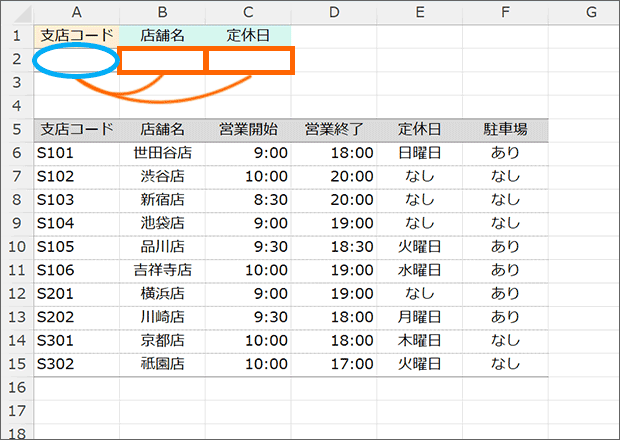Select 水曜日 holiday cell for 吉祥寺店

(x=420, y=270)
